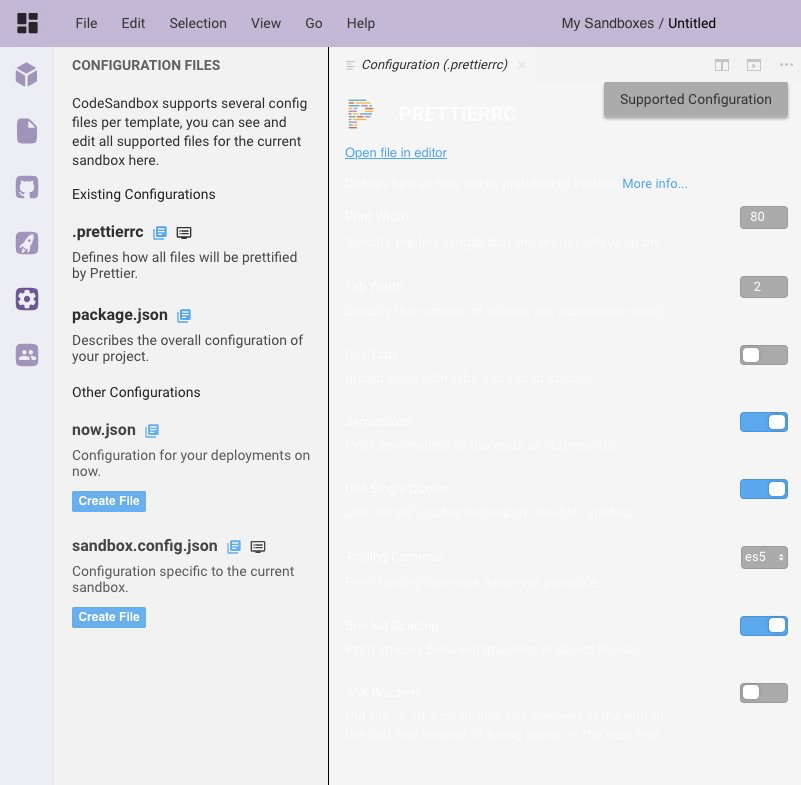Switch off the Bracket Spacing toggle
The height and width of the screenshot is (785, 801).
coord(764,626)
